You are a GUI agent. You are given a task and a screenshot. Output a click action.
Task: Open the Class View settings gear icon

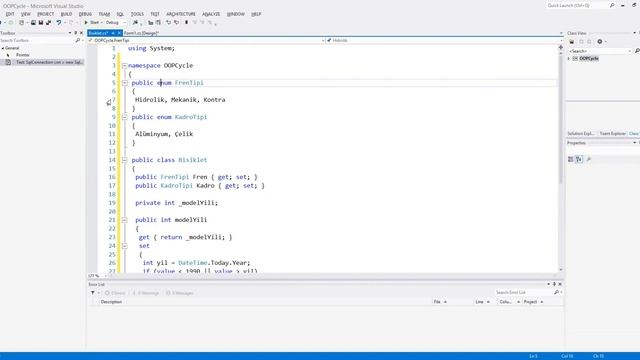(600, 42)
